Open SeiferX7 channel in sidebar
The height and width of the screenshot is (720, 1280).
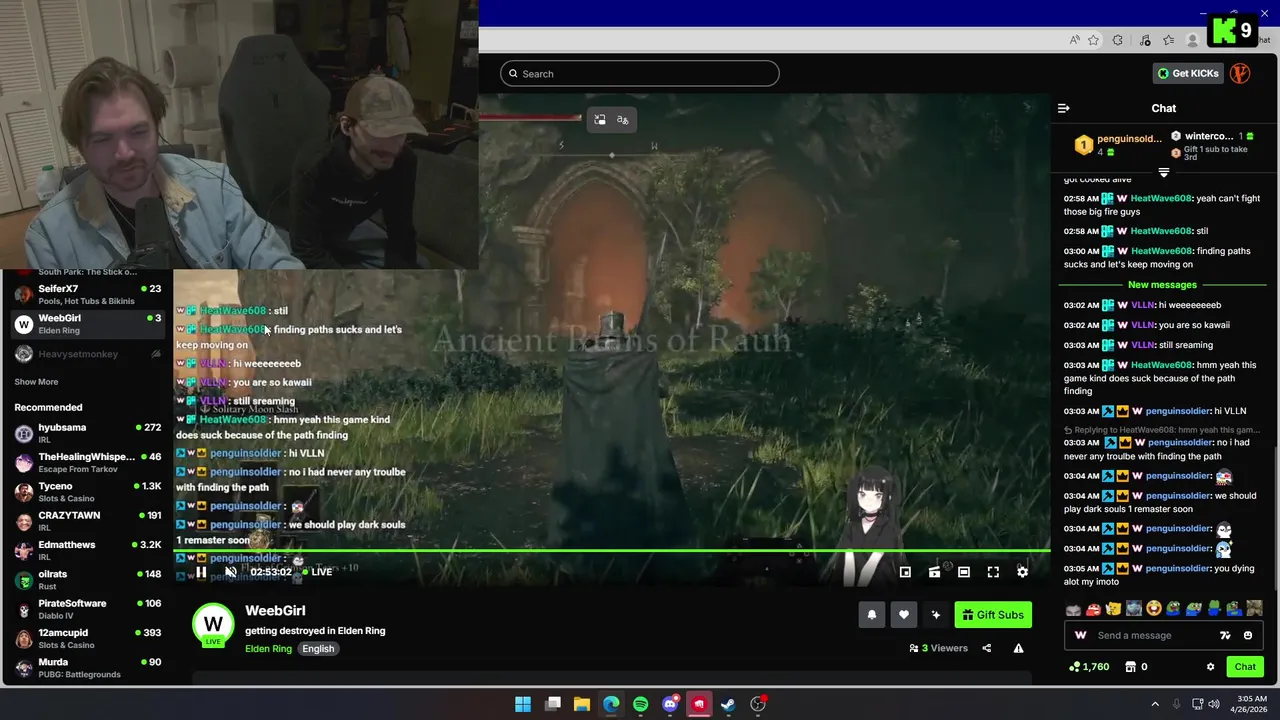tap(87, 294)
